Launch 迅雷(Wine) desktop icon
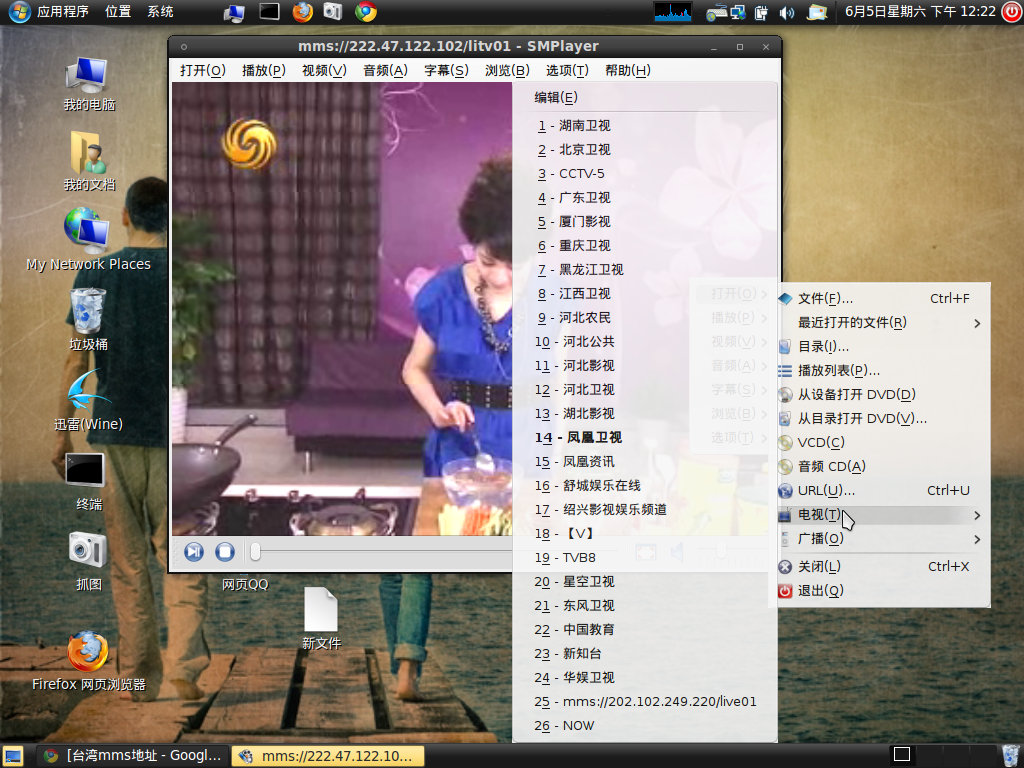The image size is (1024, 768). click(x=88, y=400)
